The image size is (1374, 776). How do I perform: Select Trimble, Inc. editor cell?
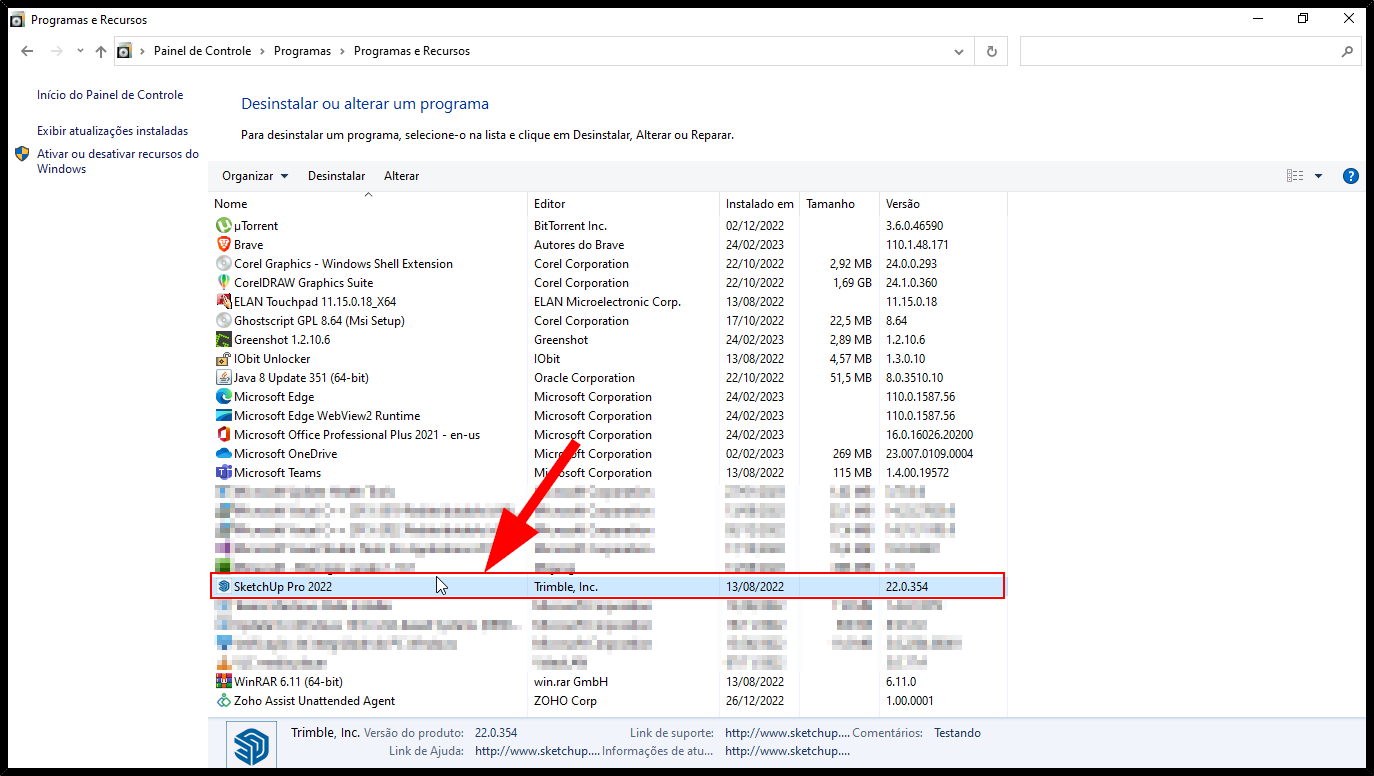click(565, 587)
